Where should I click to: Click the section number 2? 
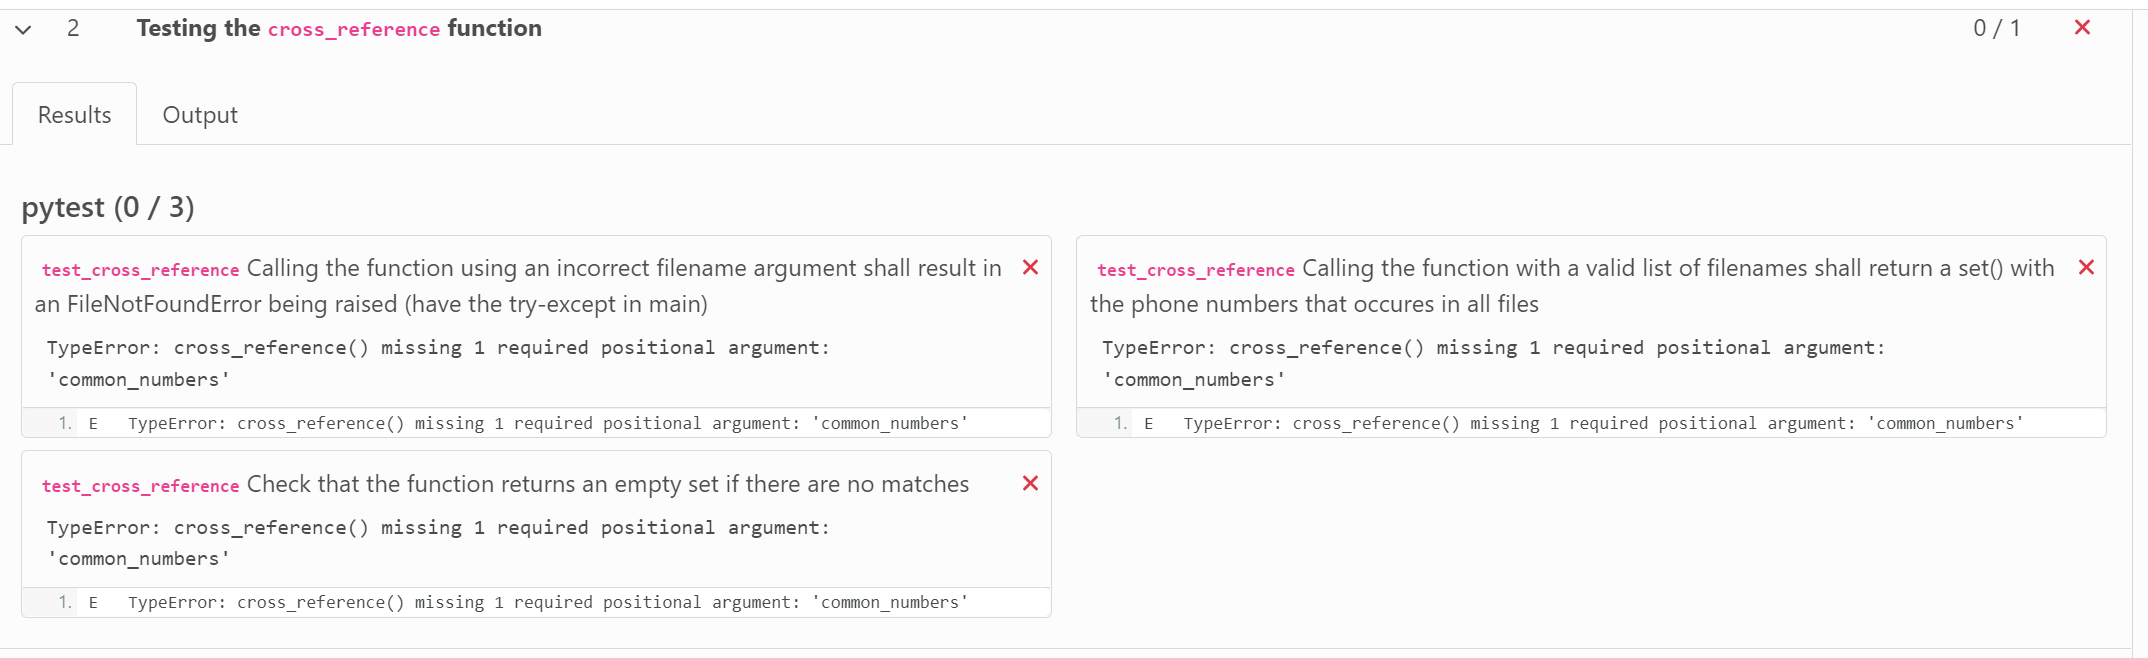73,28
